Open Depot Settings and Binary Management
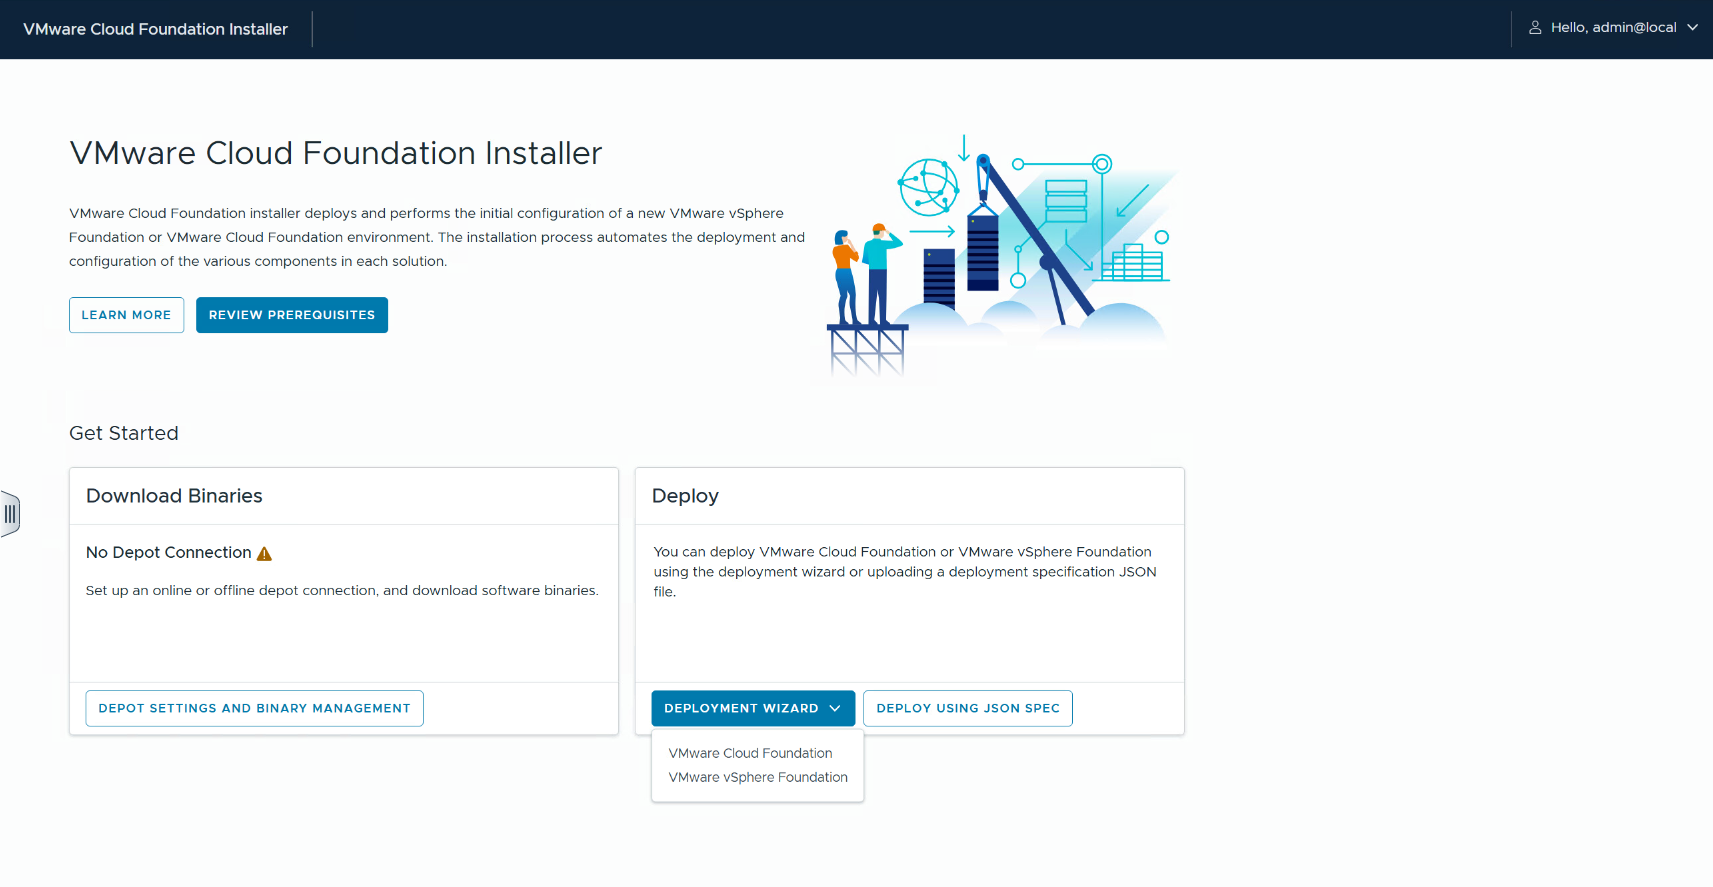Image resolution: width=1713 pixels, height=887 pixels. tap(254, 708)
